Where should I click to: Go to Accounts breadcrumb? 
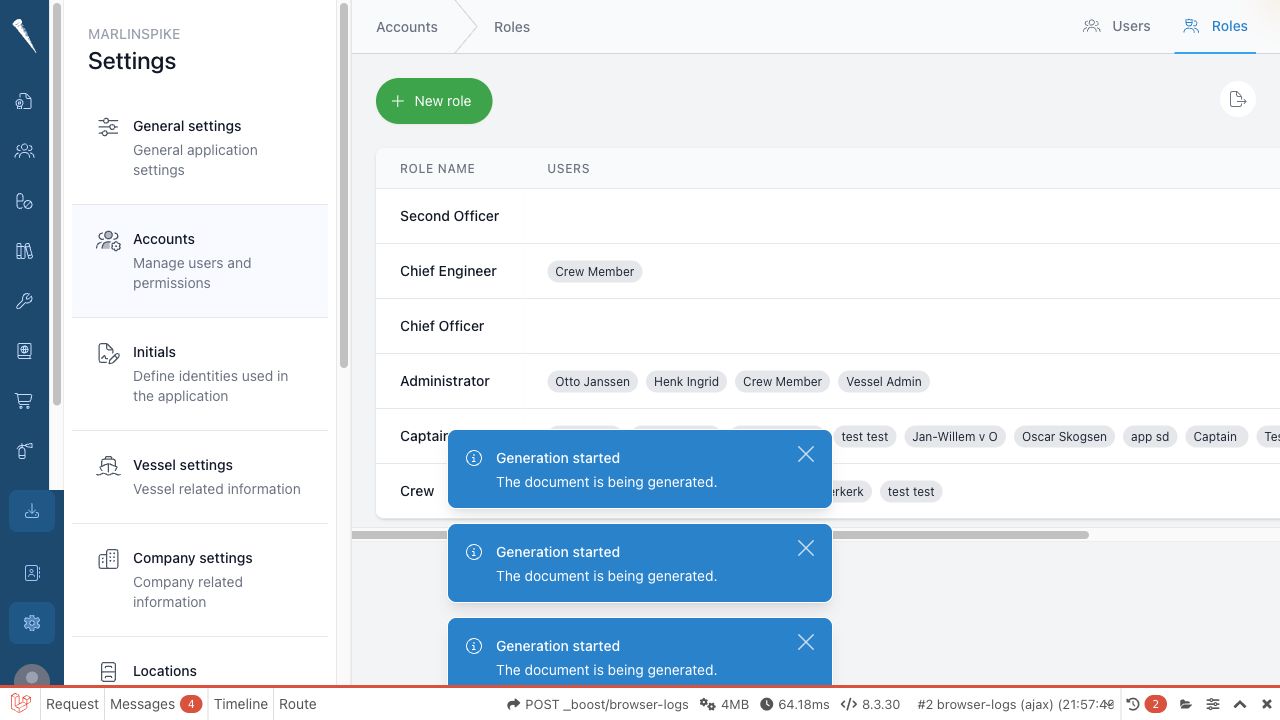coord(407,27)
